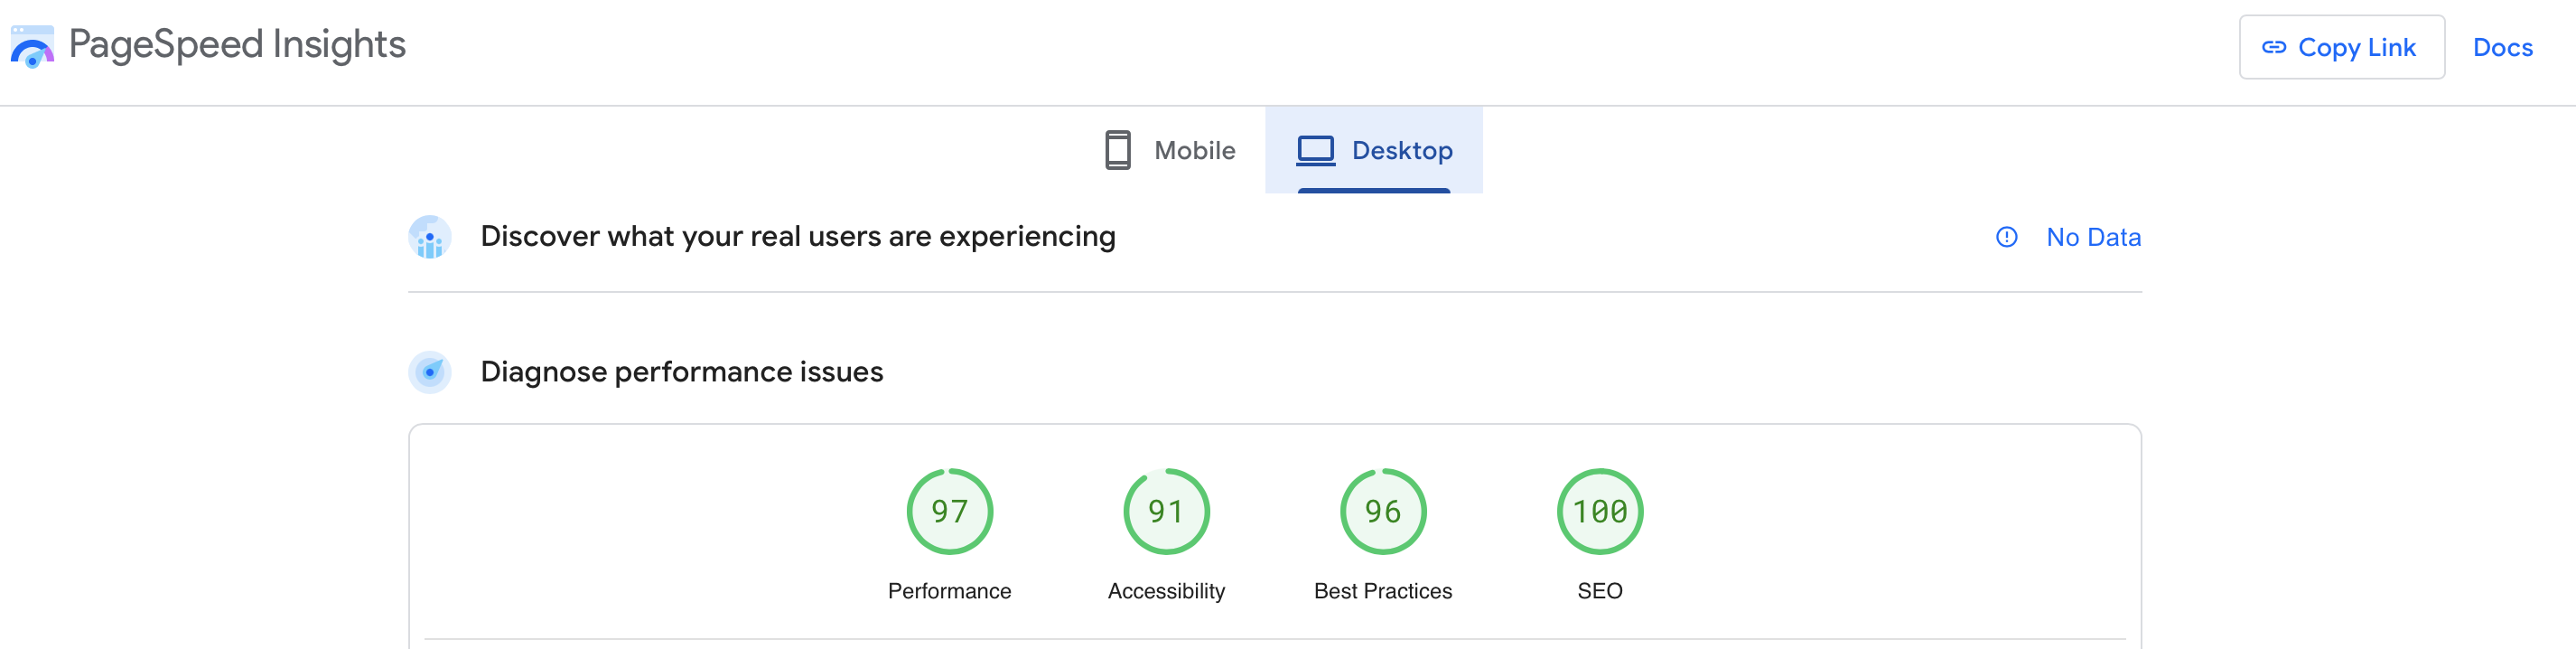Open the SEO score gauge 100

(x=1599, y=511)
